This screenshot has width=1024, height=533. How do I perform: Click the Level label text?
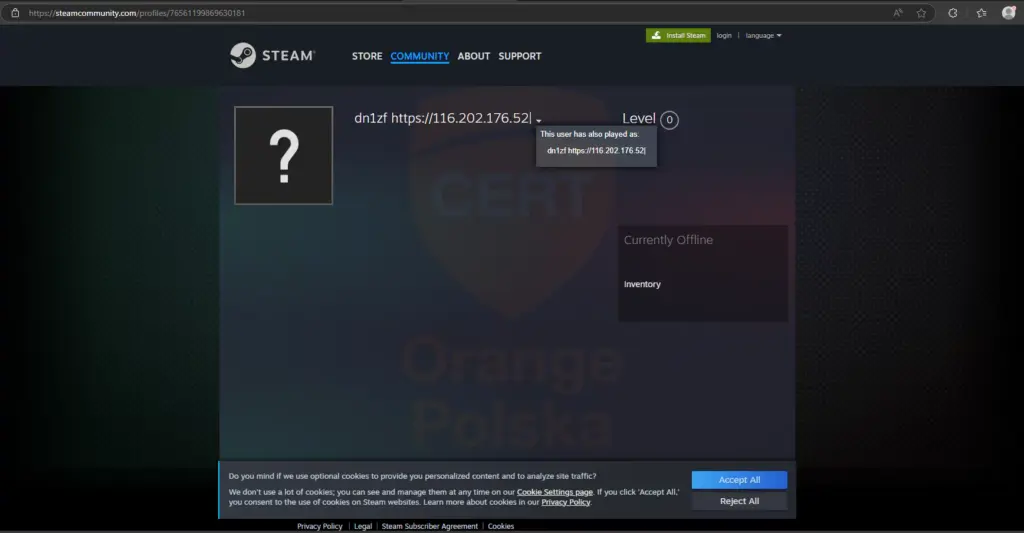pyautogui.click(x=639, y=118)
